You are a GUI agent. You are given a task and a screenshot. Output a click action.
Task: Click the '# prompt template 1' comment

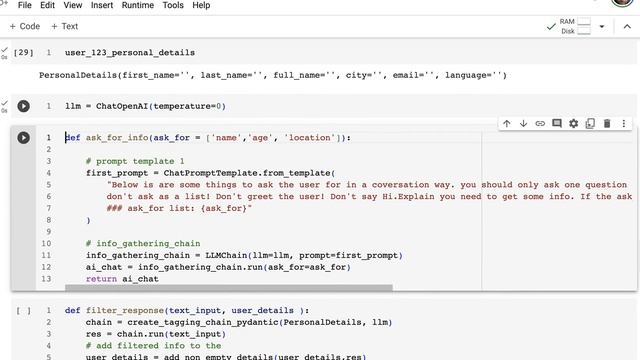tap(135, 161)
